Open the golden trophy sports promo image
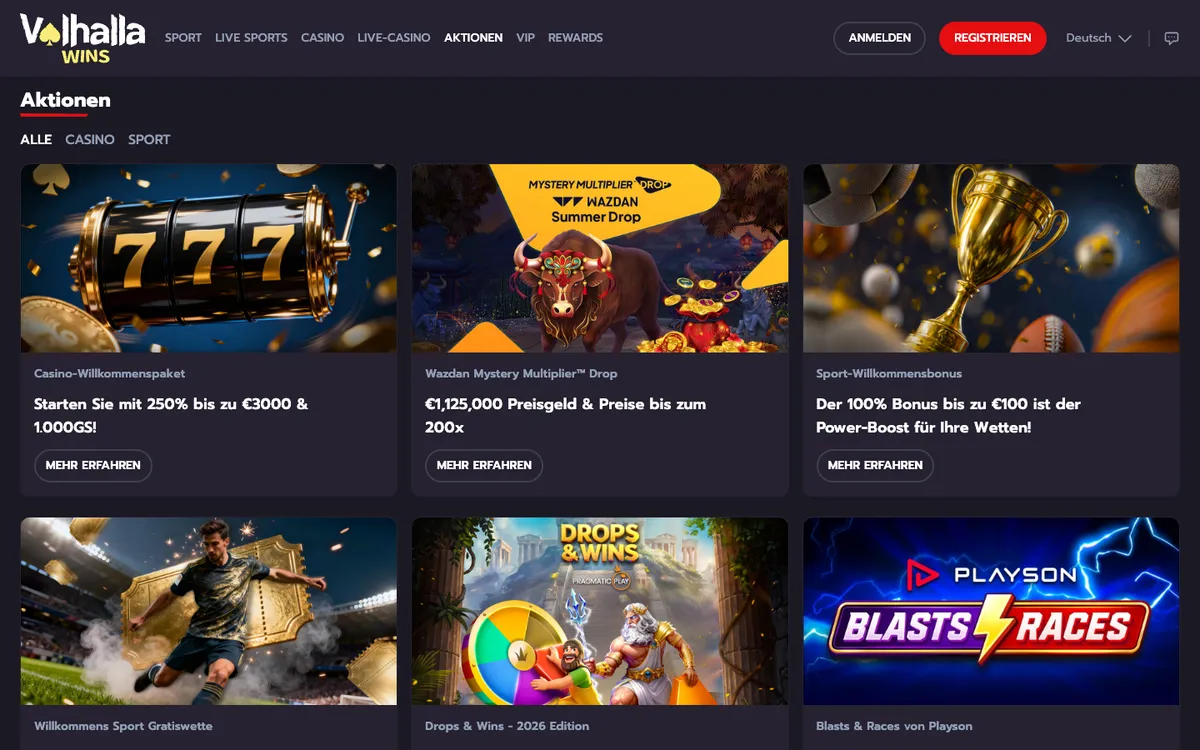The height and width of the screenshot is (750, 1200). 991,258
